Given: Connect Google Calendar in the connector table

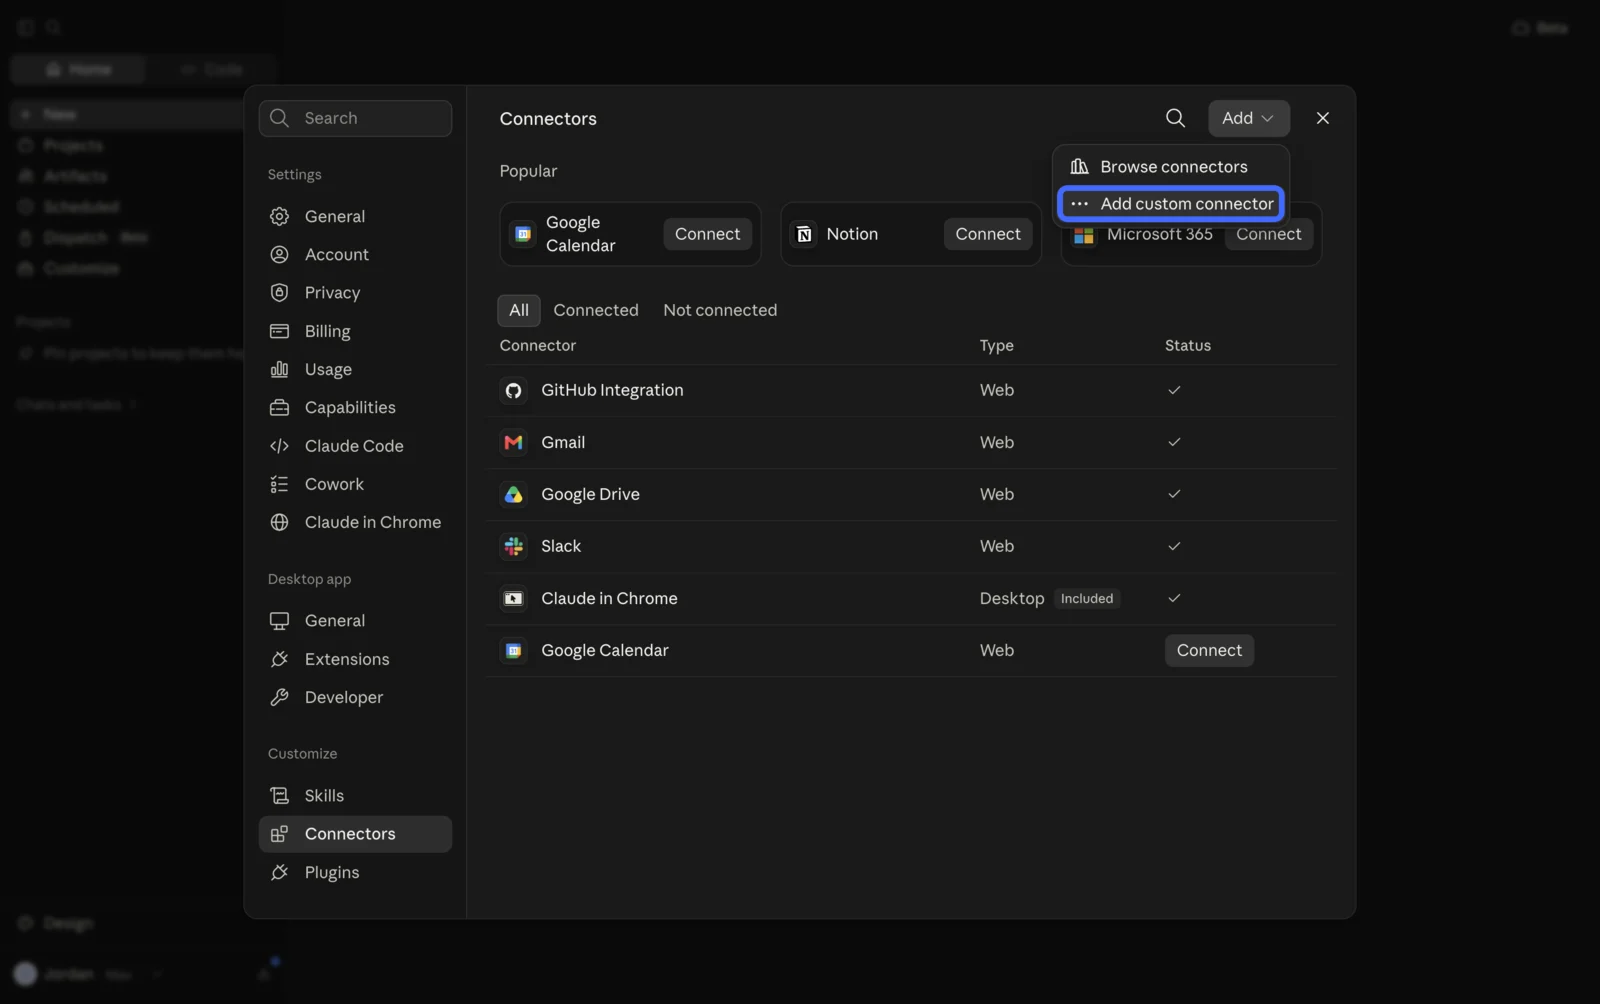Looking at the screenshot, I should click(1209, 651).
